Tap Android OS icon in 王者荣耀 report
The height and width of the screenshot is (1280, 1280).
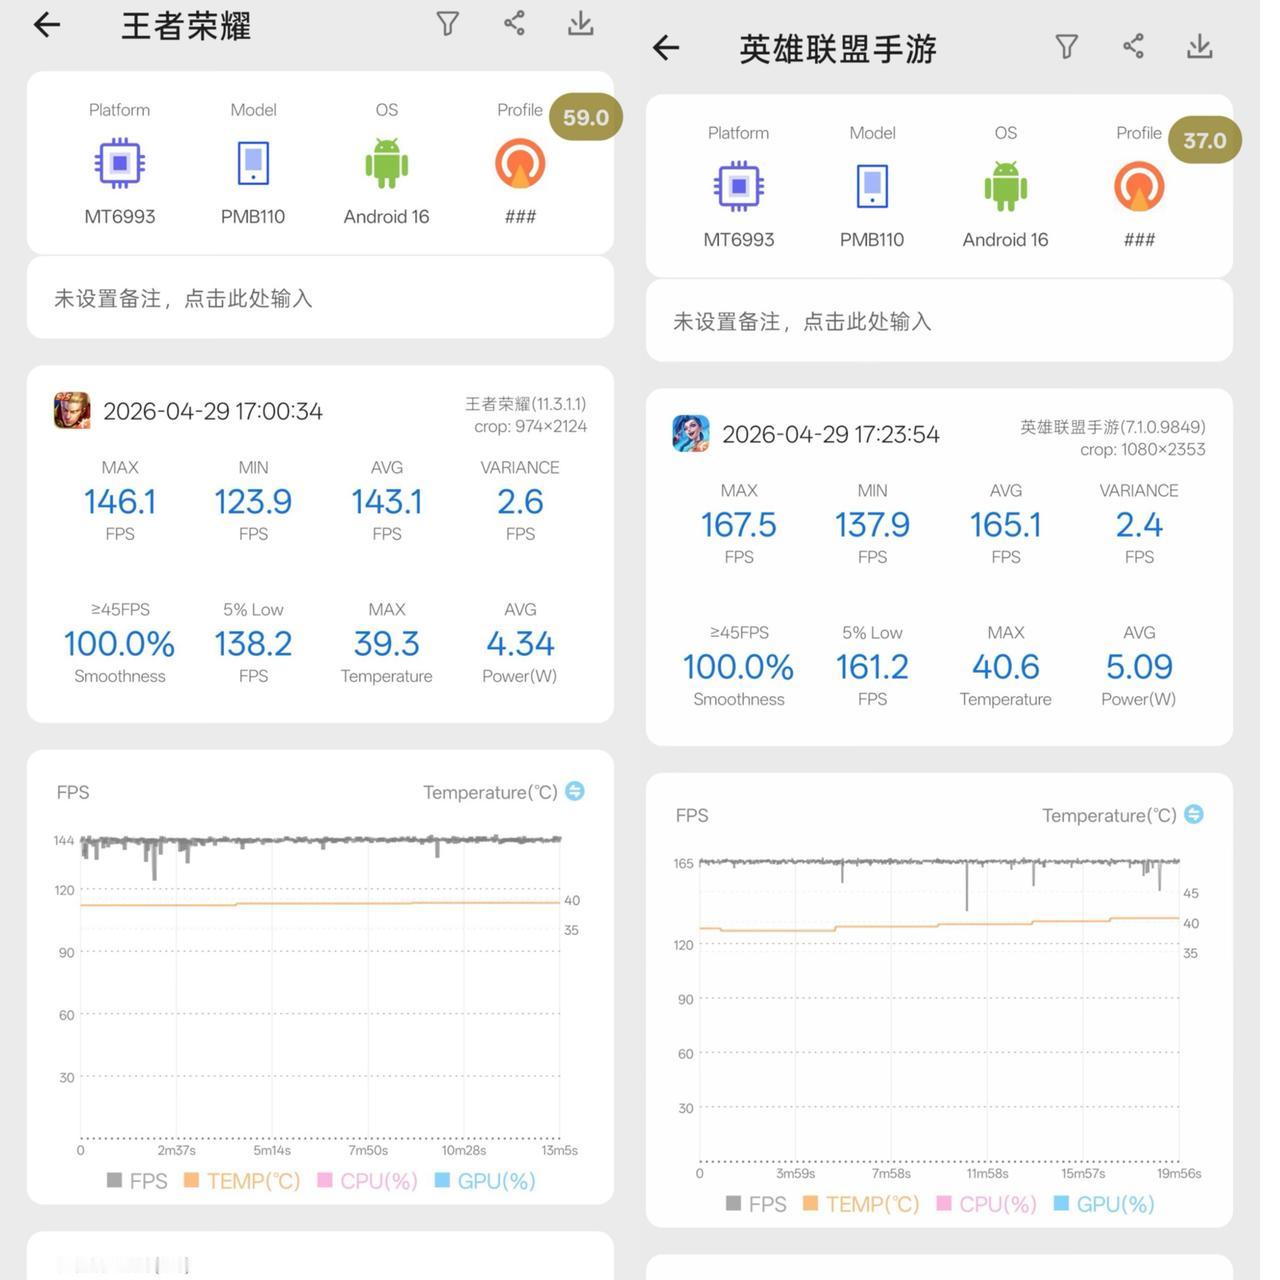click(x=387, y=163)
